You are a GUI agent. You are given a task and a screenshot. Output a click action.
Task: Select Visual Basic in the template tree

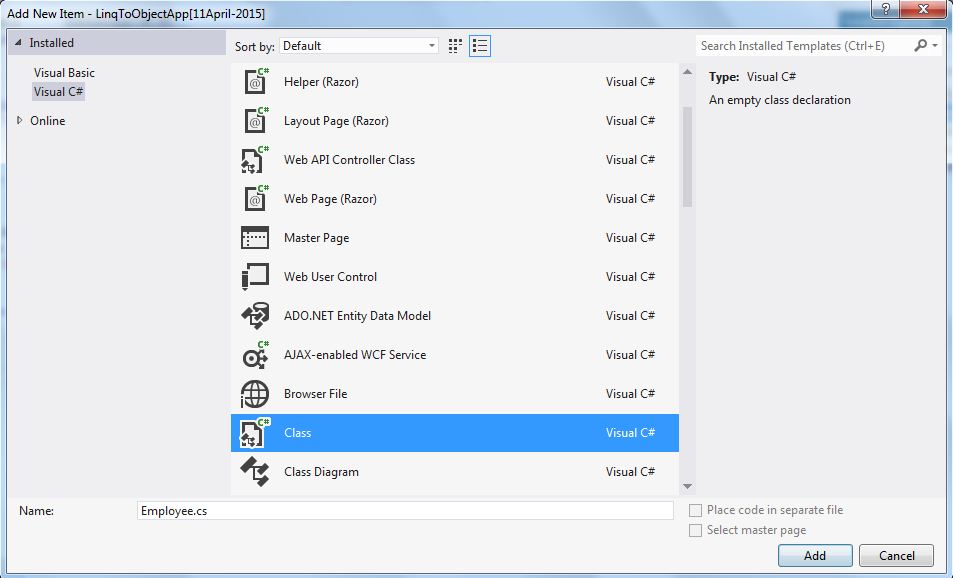[x=64, y=73]
